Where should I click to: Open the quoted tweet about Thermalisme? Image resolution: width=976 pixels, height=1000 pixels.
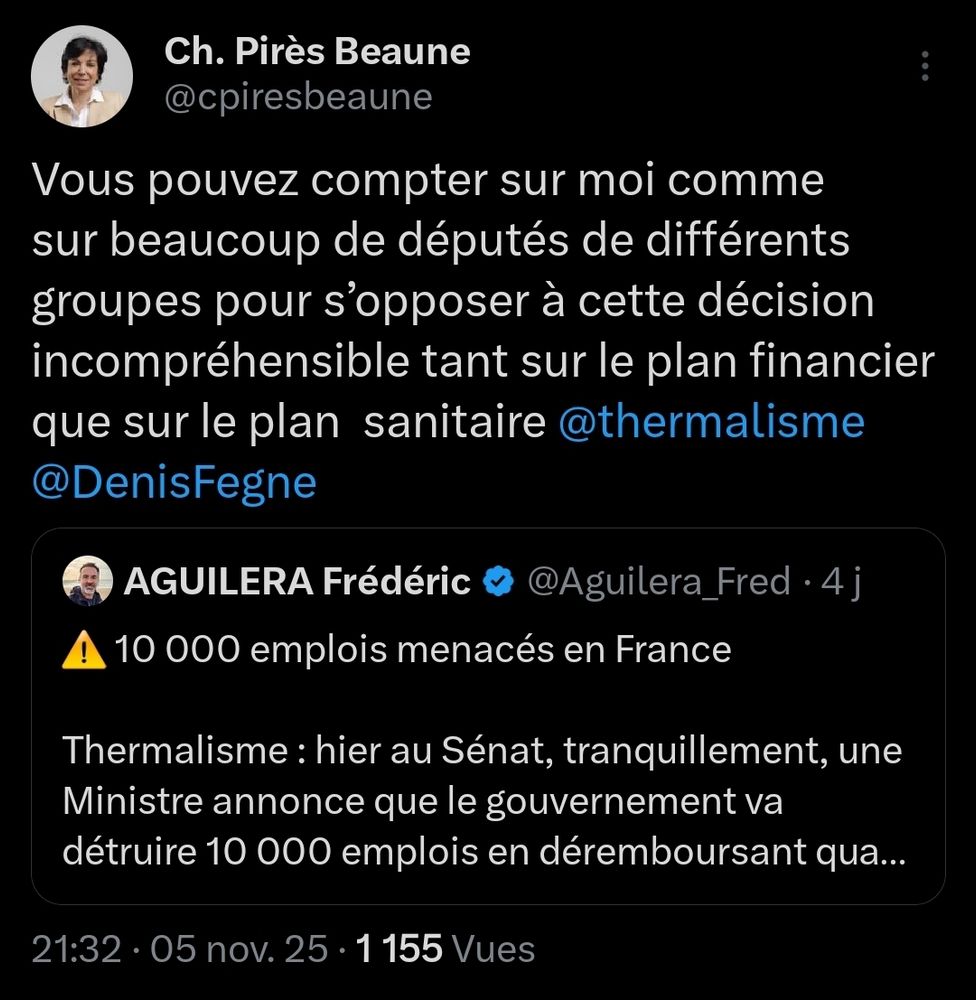click(488, 716)
